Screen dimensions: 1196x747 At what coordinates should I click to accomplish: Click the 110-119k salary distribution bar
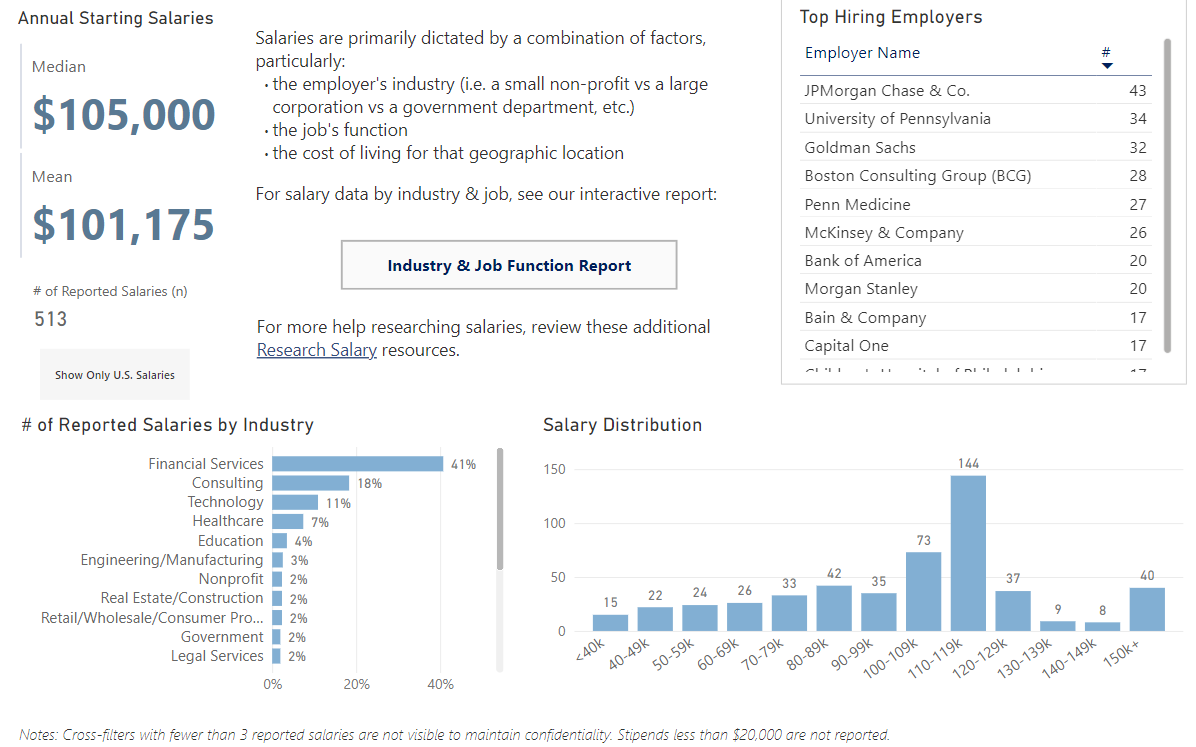[x=968, y=553]
